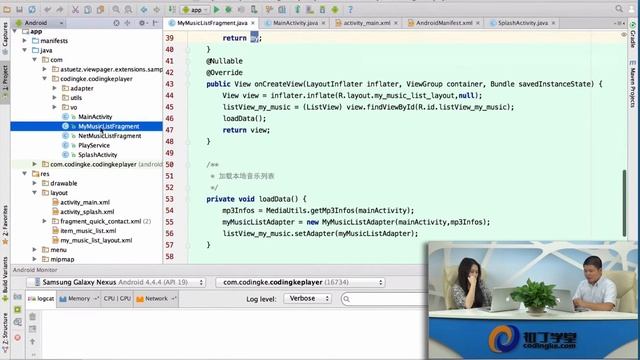Switch to SplashActivity.java tab
This screenshot has width=640, height=360.
click(x=523, y=23)
